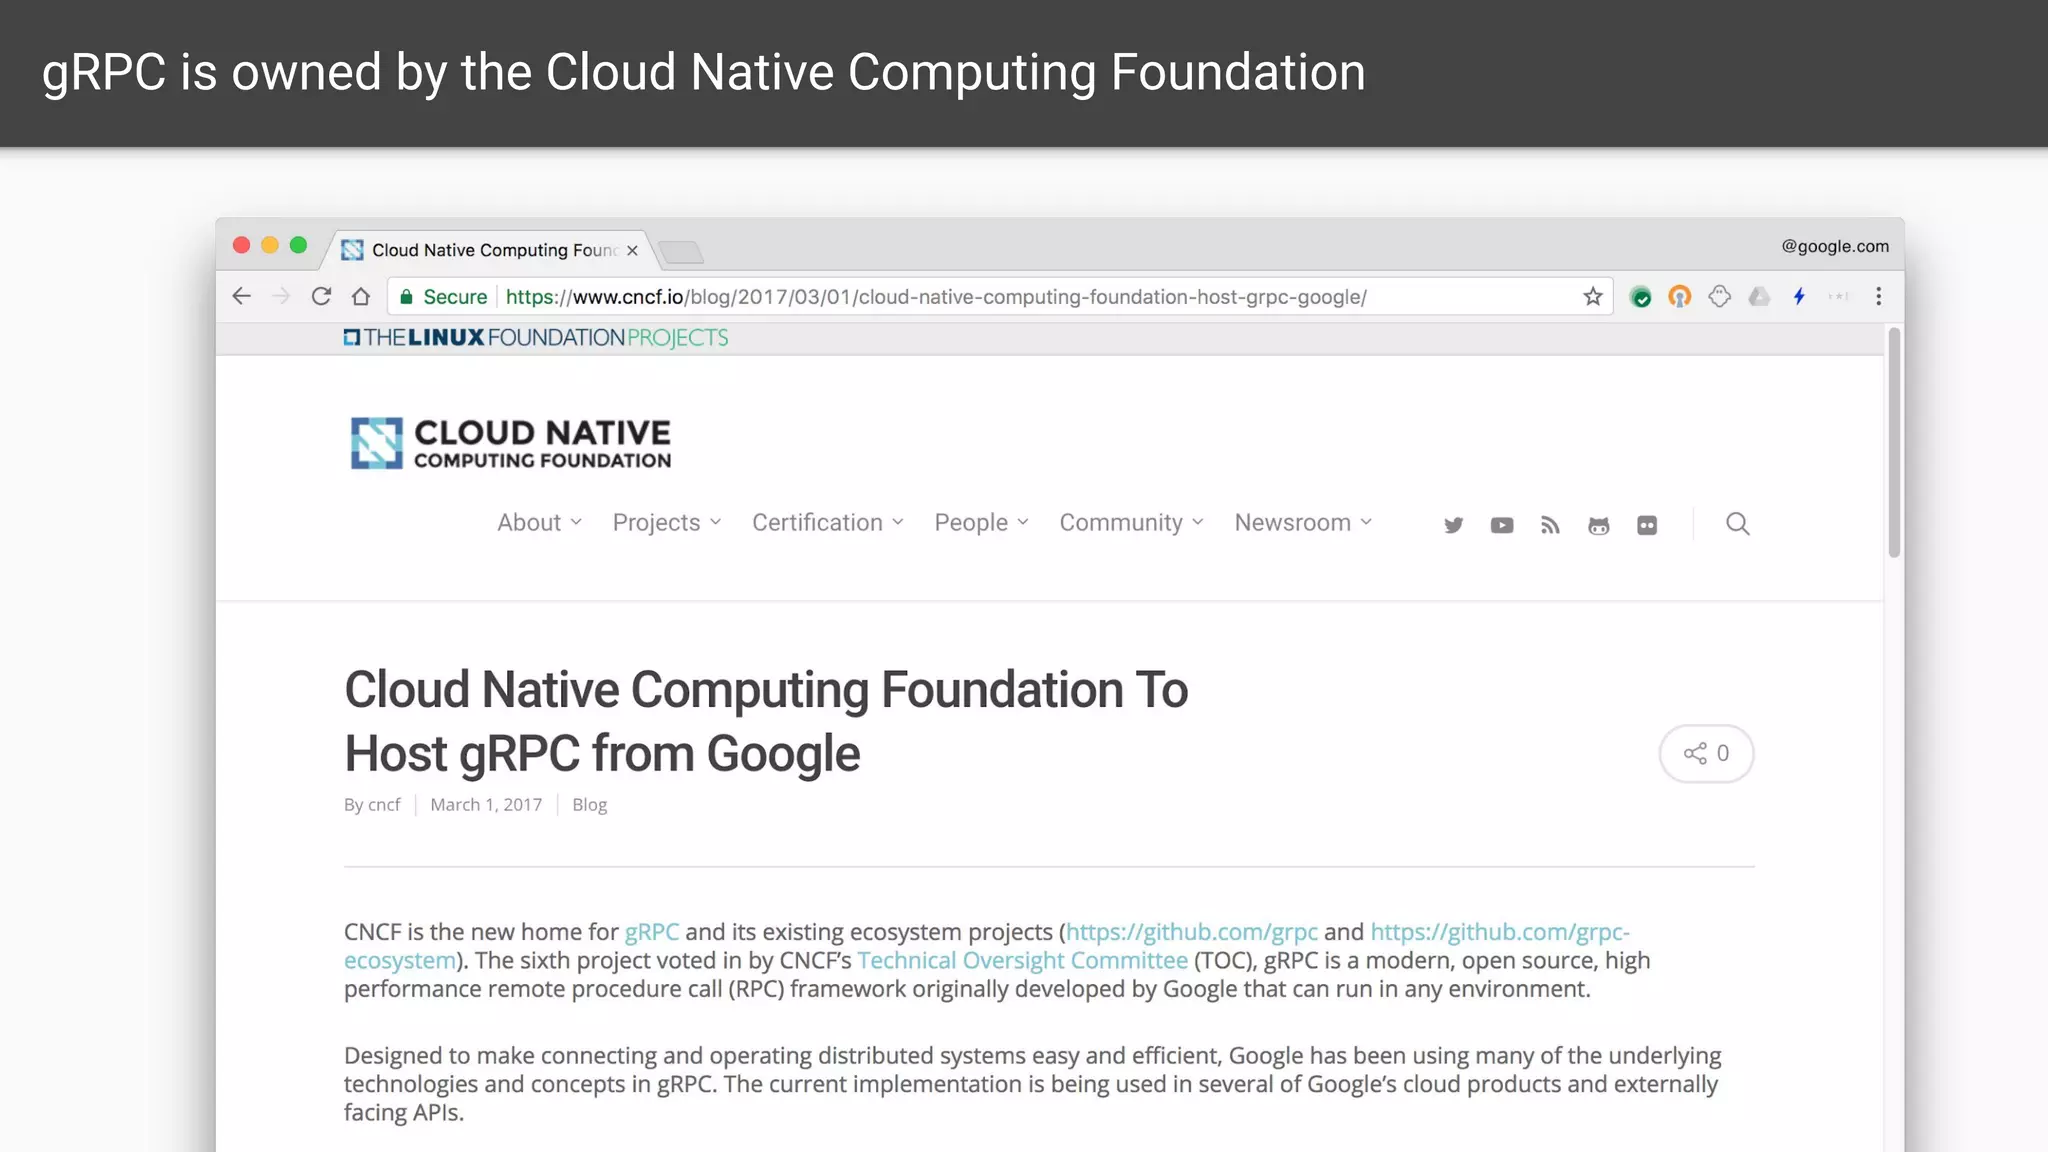This screenshot has height=1152, width=2048.
Task: Open a new browser tab
Action: tap(682, 252)
